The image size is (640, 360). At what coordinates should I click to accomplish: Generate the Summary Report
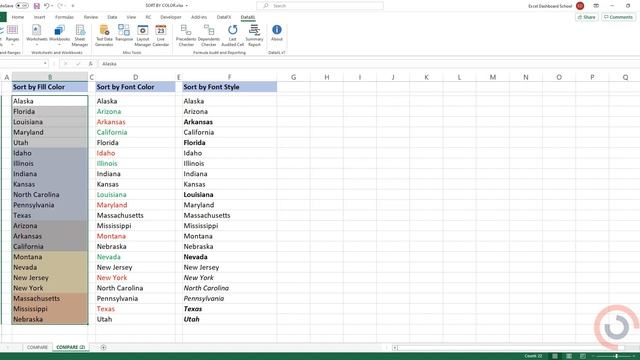[x=254, y=35]
